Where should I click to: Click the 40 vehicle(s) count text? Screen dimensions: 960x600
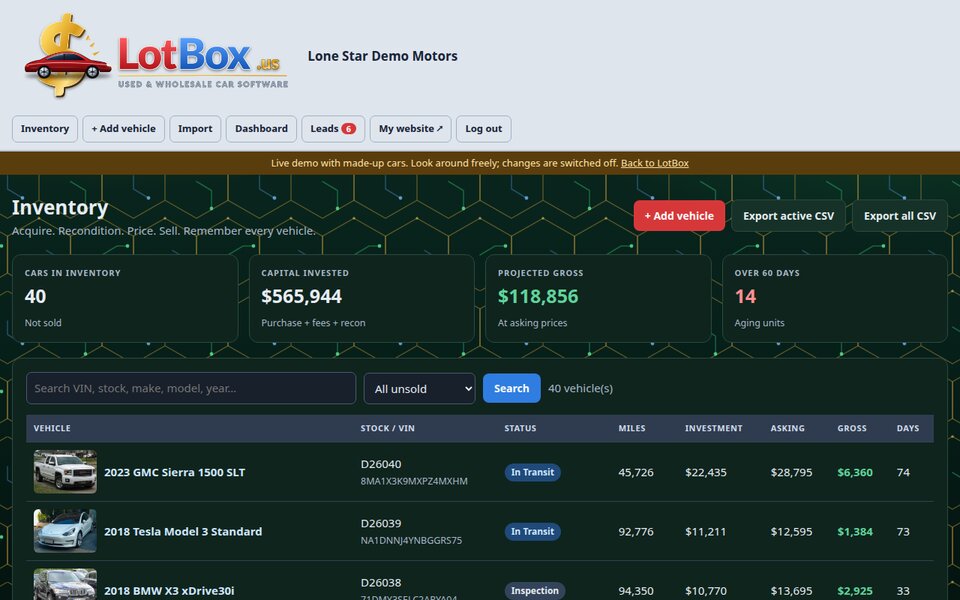(580, 388)
